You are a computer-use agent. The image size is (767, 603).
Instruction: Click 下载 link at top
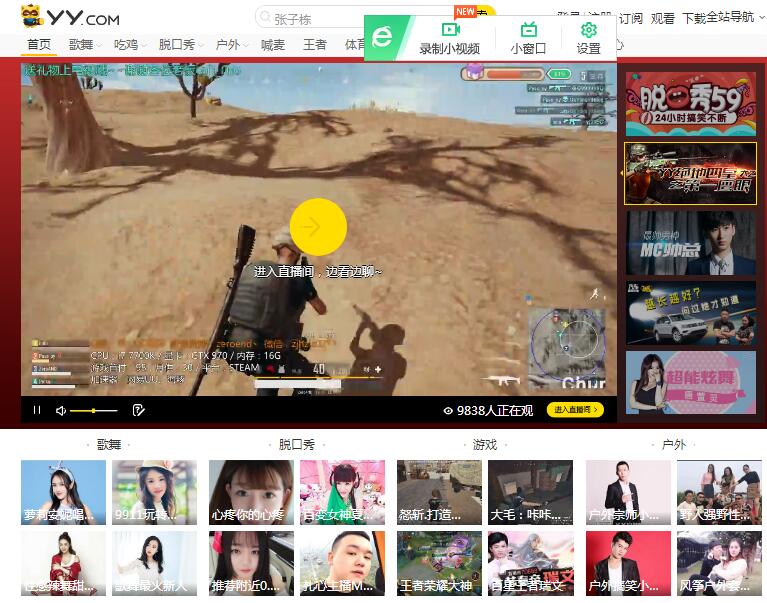tap(694, 18)
